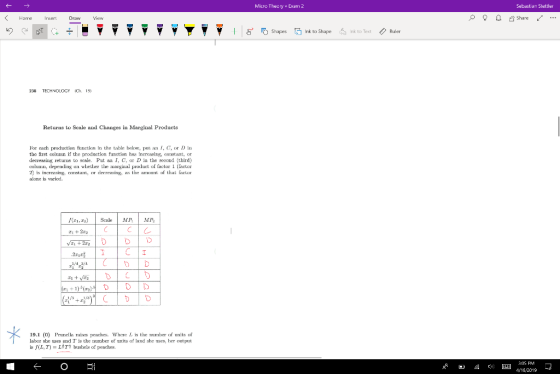Screen dimensions: 560x374
Task: Select the galaxy ink pen
Action: pos(205,30)
